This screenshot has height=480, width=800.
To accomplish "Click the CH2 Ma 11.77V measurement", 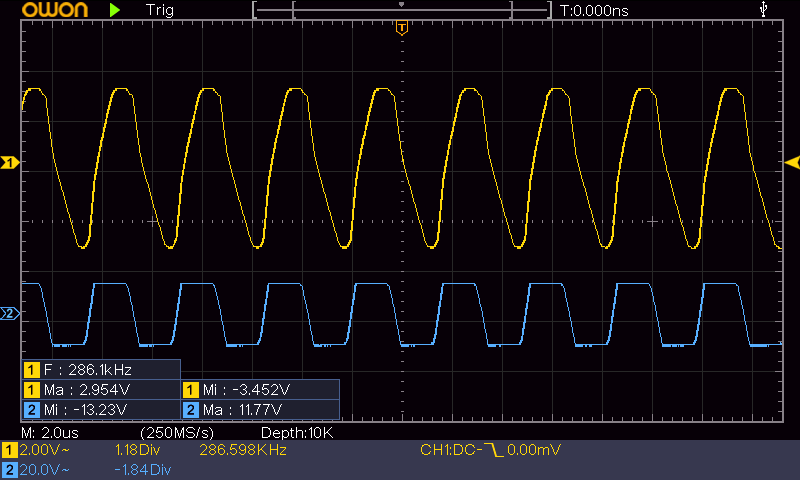I will (x=260, y=410).
